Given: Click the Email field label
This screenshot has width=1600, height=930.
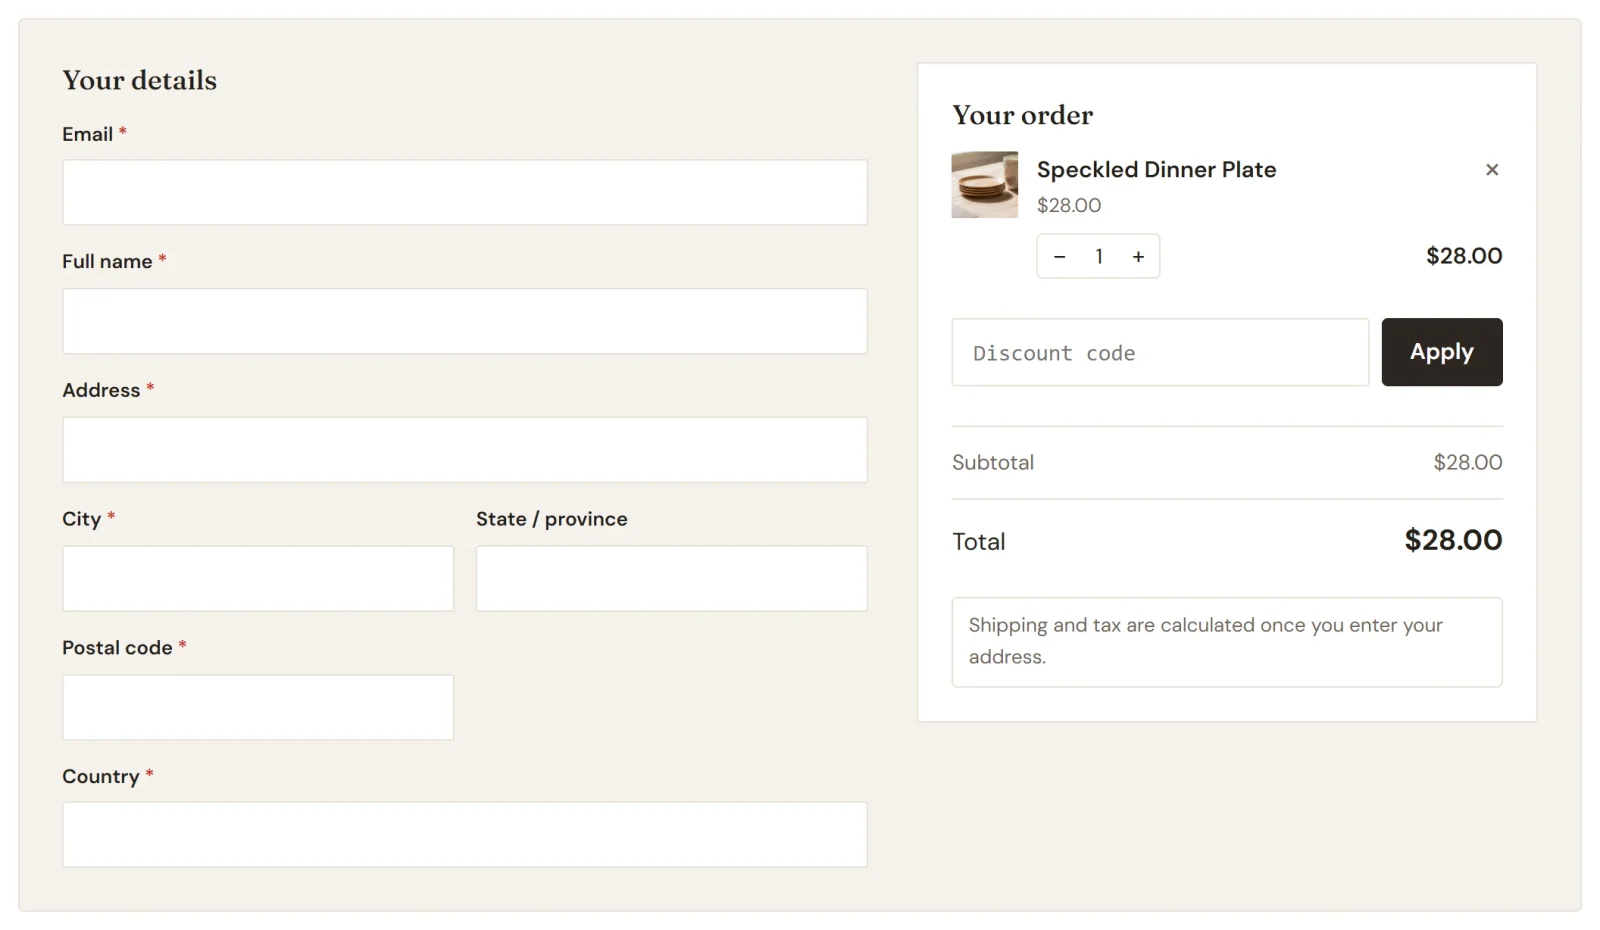Looking at the screenshot, I should [x=88, y=134].
